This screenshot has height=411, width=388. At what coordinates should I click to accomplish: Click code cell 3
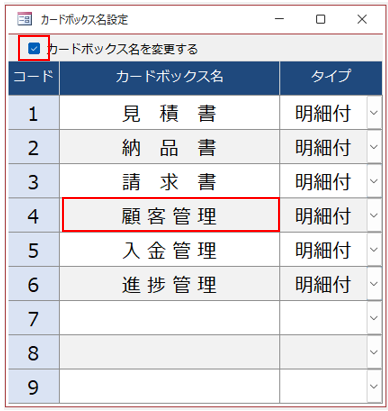[34, 181]
